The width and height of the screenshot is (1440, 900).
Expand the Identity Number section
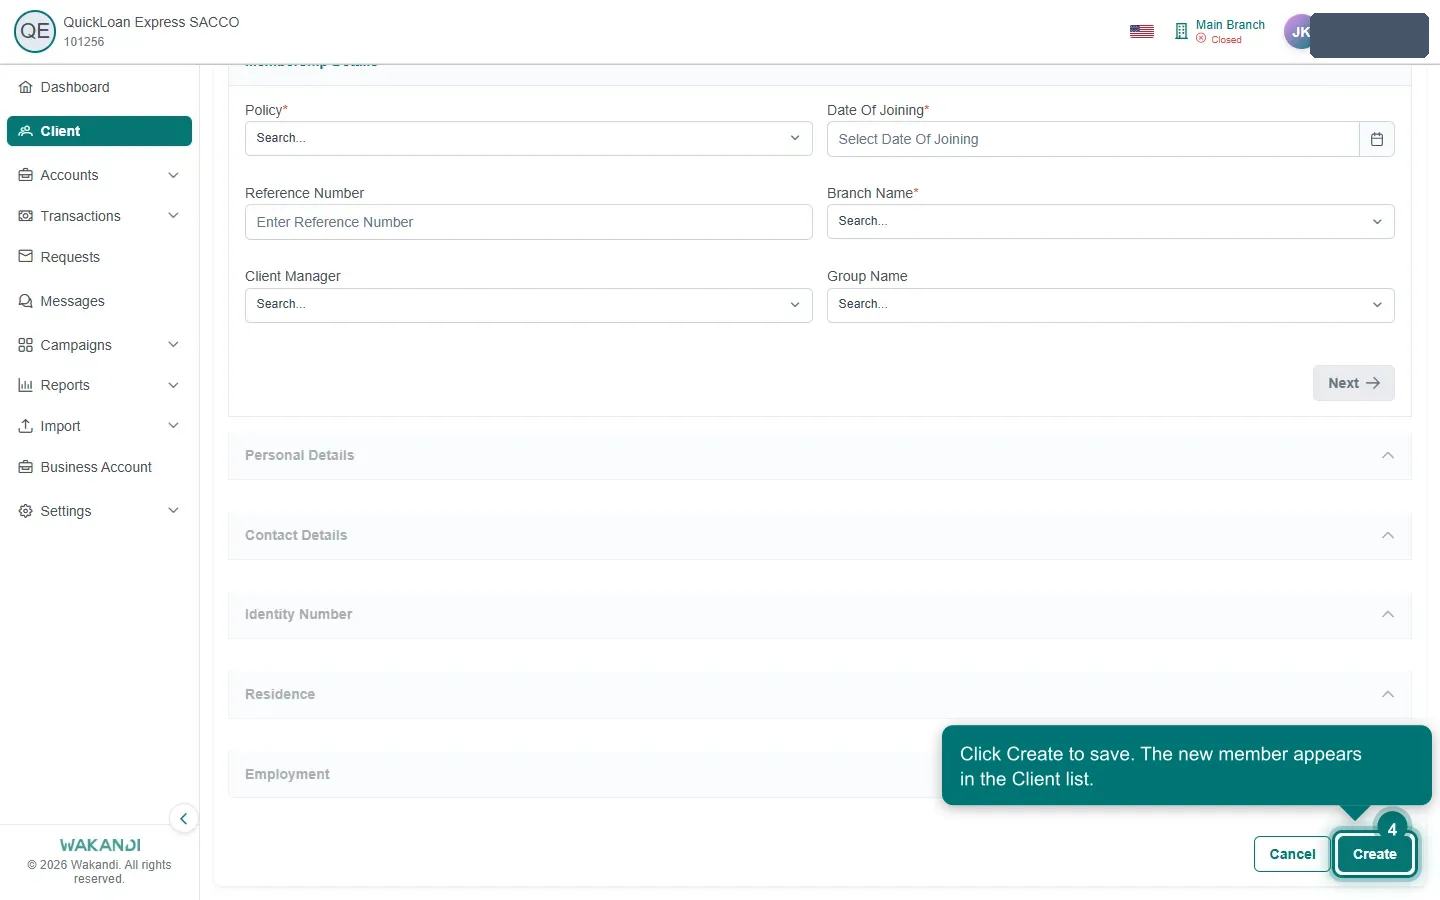pos(820,614)
